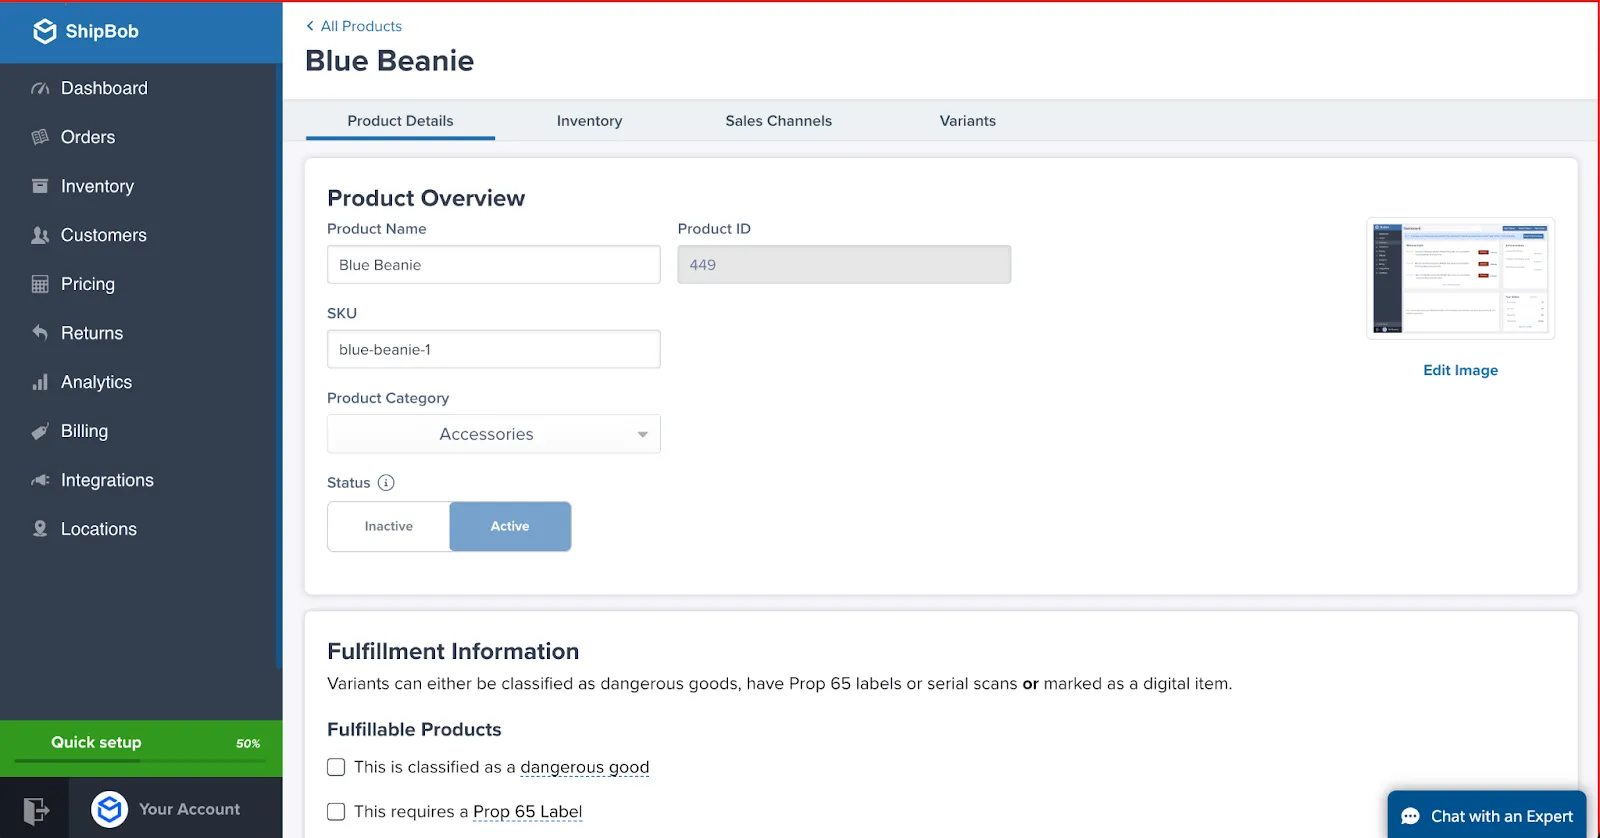This screenshot has width=1600, height=838.
Task: Click the Status info icon
Action: point(386,482)
